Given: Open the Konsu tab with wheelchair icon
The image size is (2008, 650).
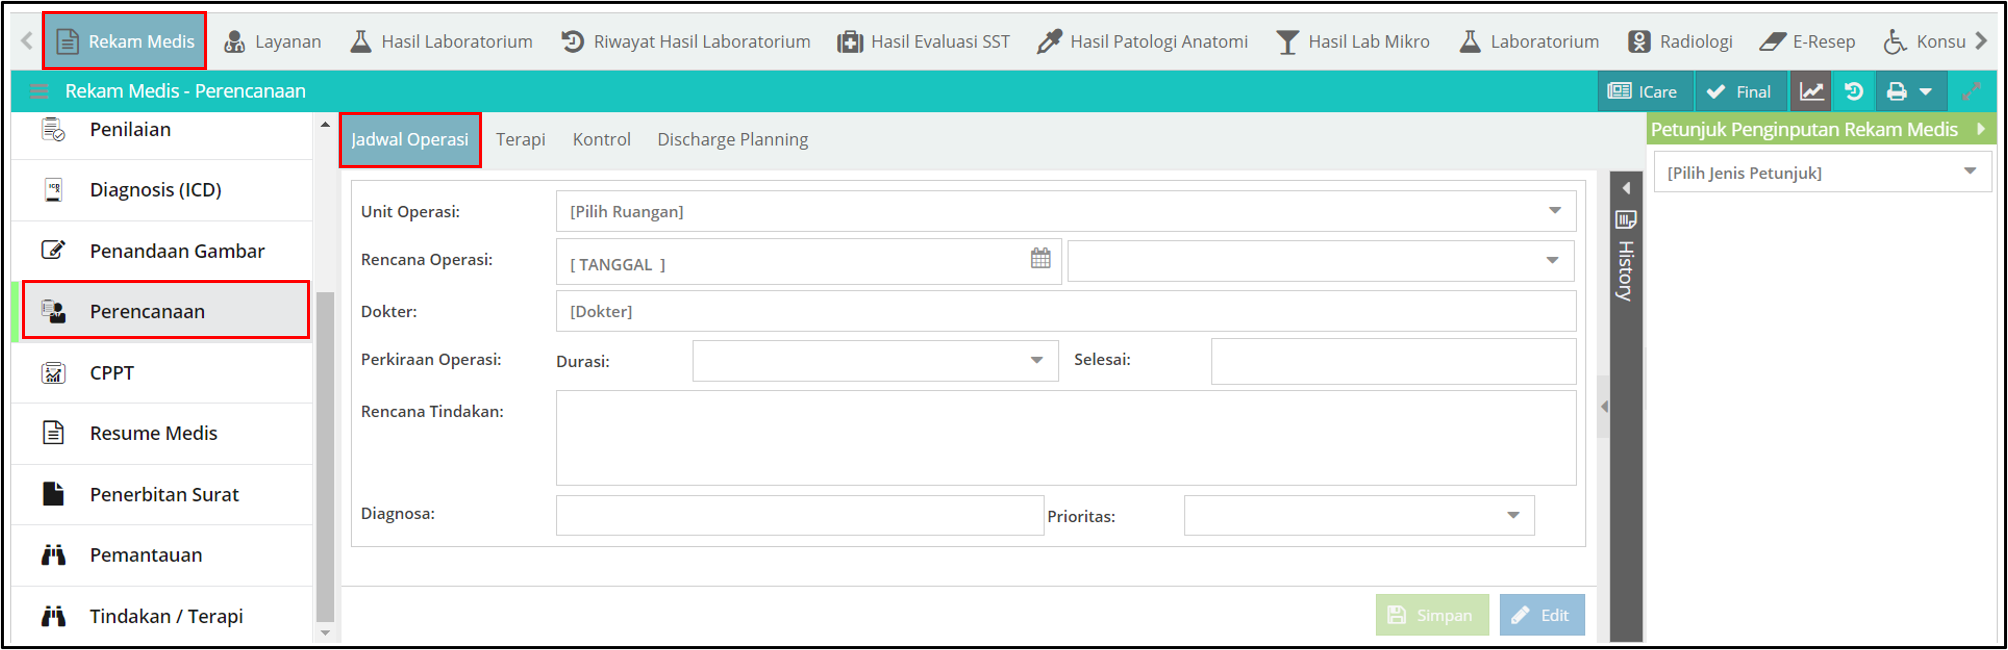Looking at the screenshot, I should point(1925,41).
